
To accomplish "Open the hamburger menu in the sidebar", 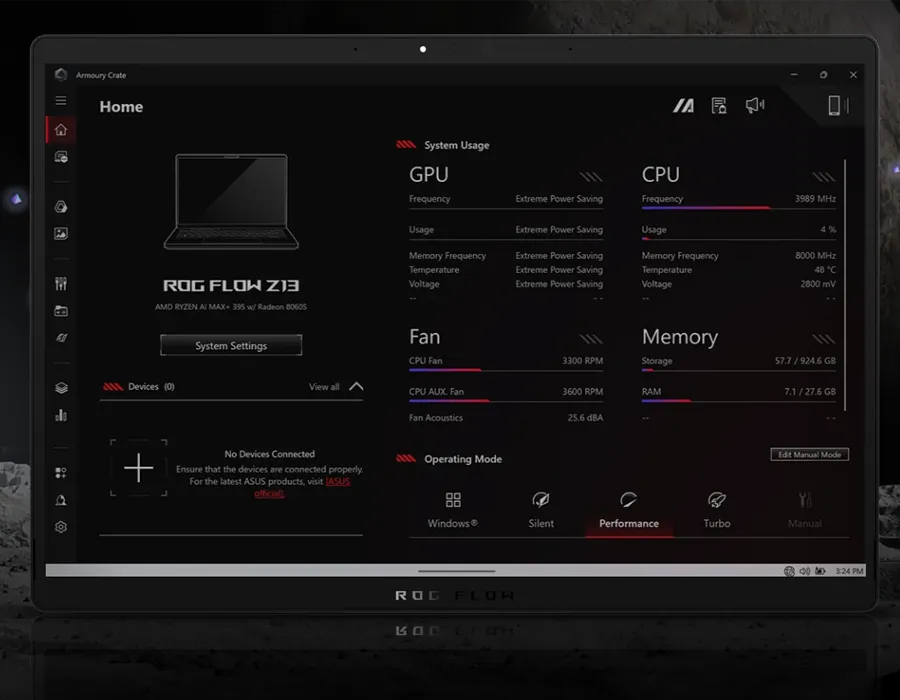I will pyautogui.click(x=61, y=101).
